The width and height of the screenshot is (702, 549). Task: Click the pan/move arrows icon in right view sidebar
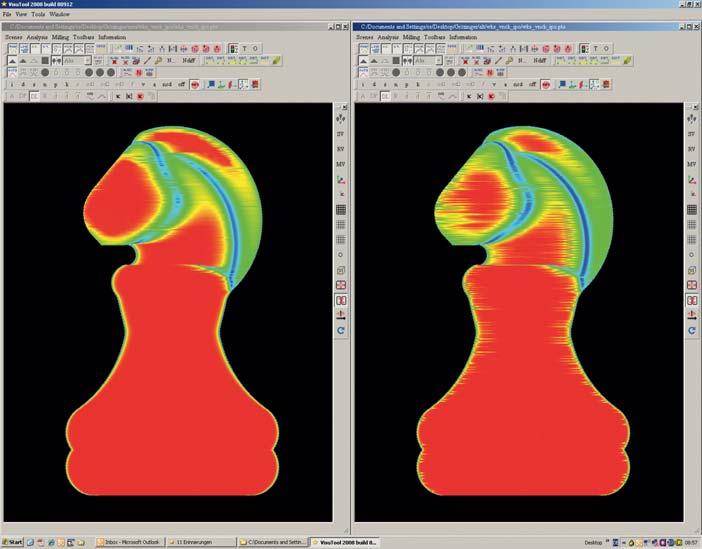tap(692, 119)
